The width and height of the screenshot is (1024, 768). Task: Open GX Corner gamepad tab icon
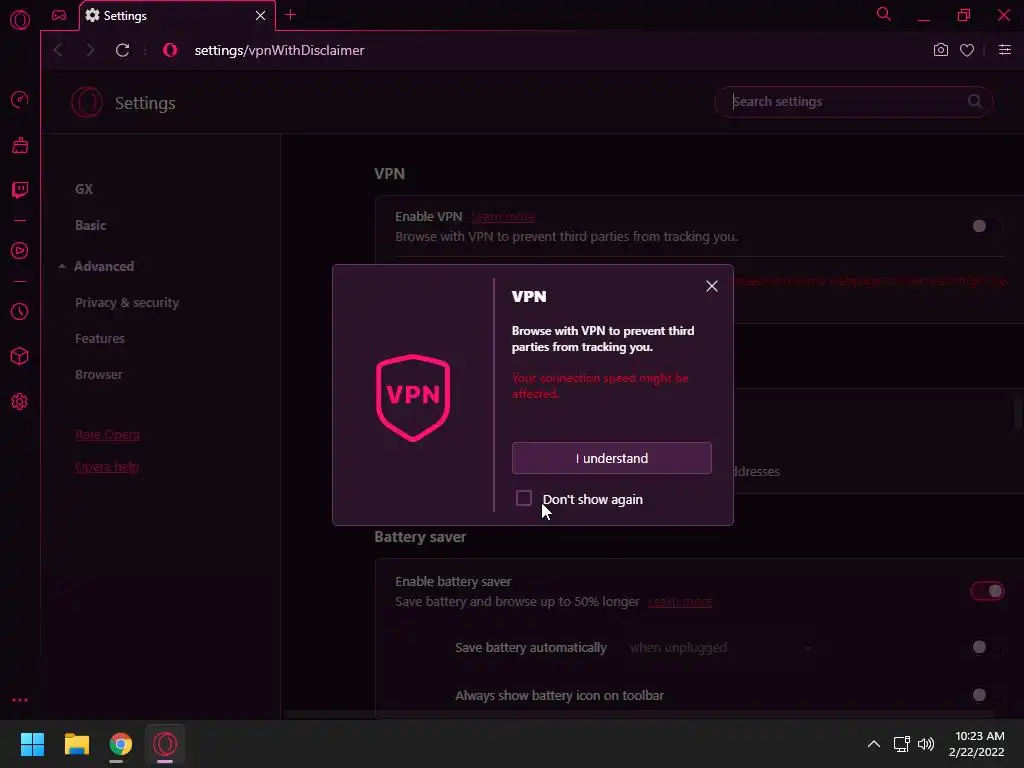(x=59, y=15)
